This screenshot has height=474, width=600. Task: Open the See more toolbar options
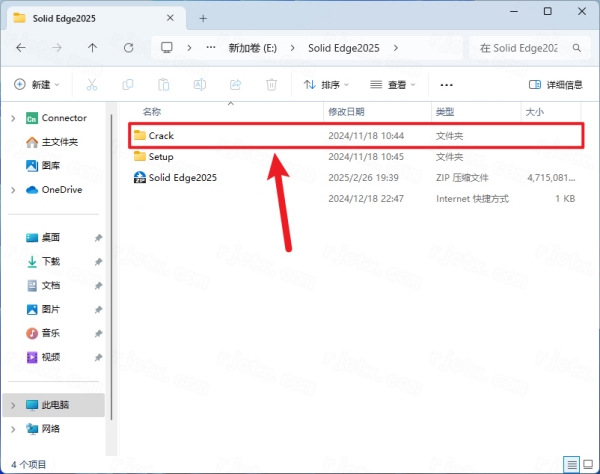(447, 85)
